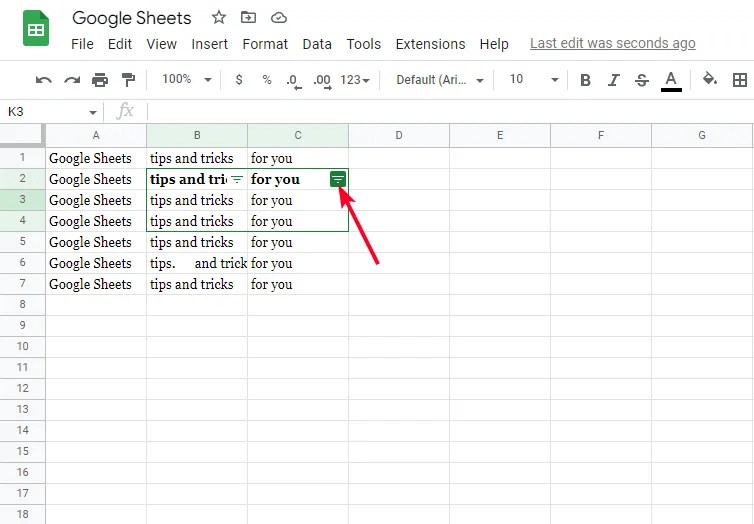Open the text color picker

pos(671,80)
